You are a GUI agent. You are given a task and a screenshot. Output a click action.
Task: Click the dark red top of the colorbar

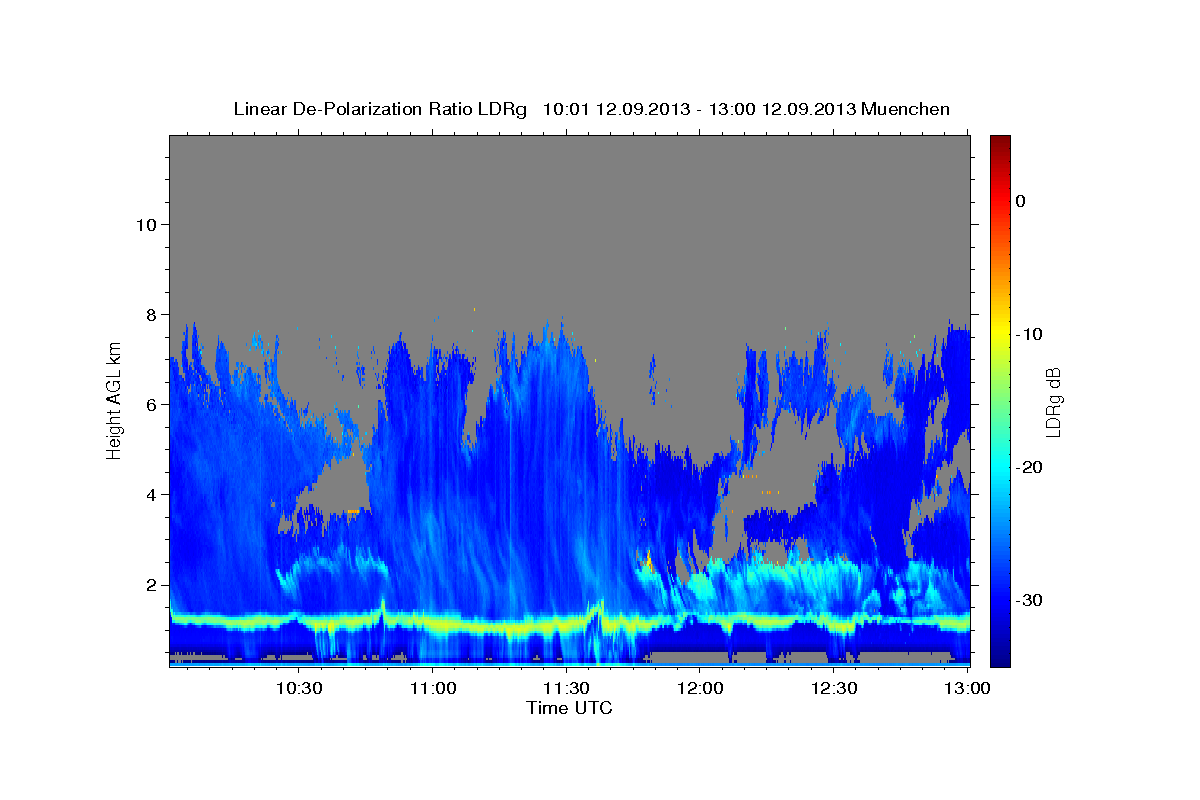(1000, 143)
